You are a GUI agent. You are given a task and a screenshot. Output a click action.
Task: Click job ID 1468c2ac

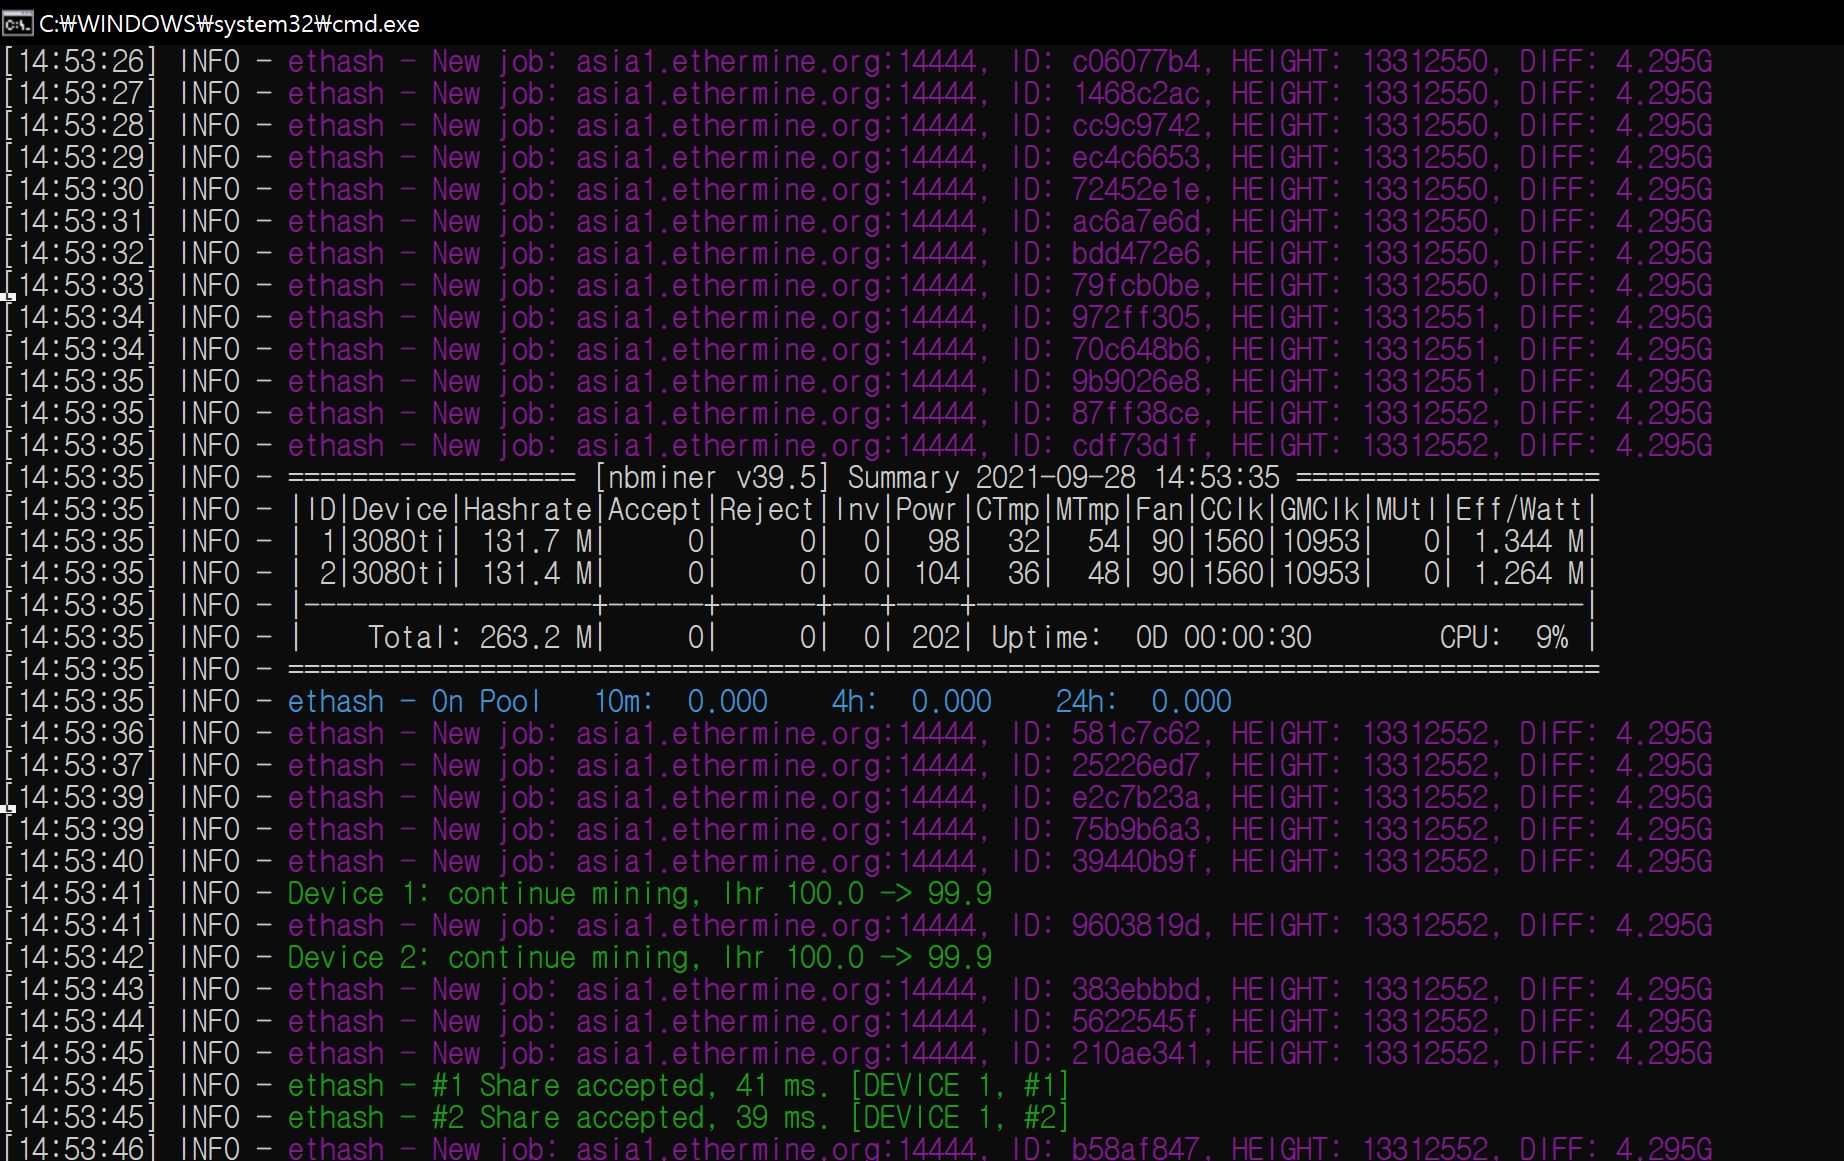pos(1136,94)
